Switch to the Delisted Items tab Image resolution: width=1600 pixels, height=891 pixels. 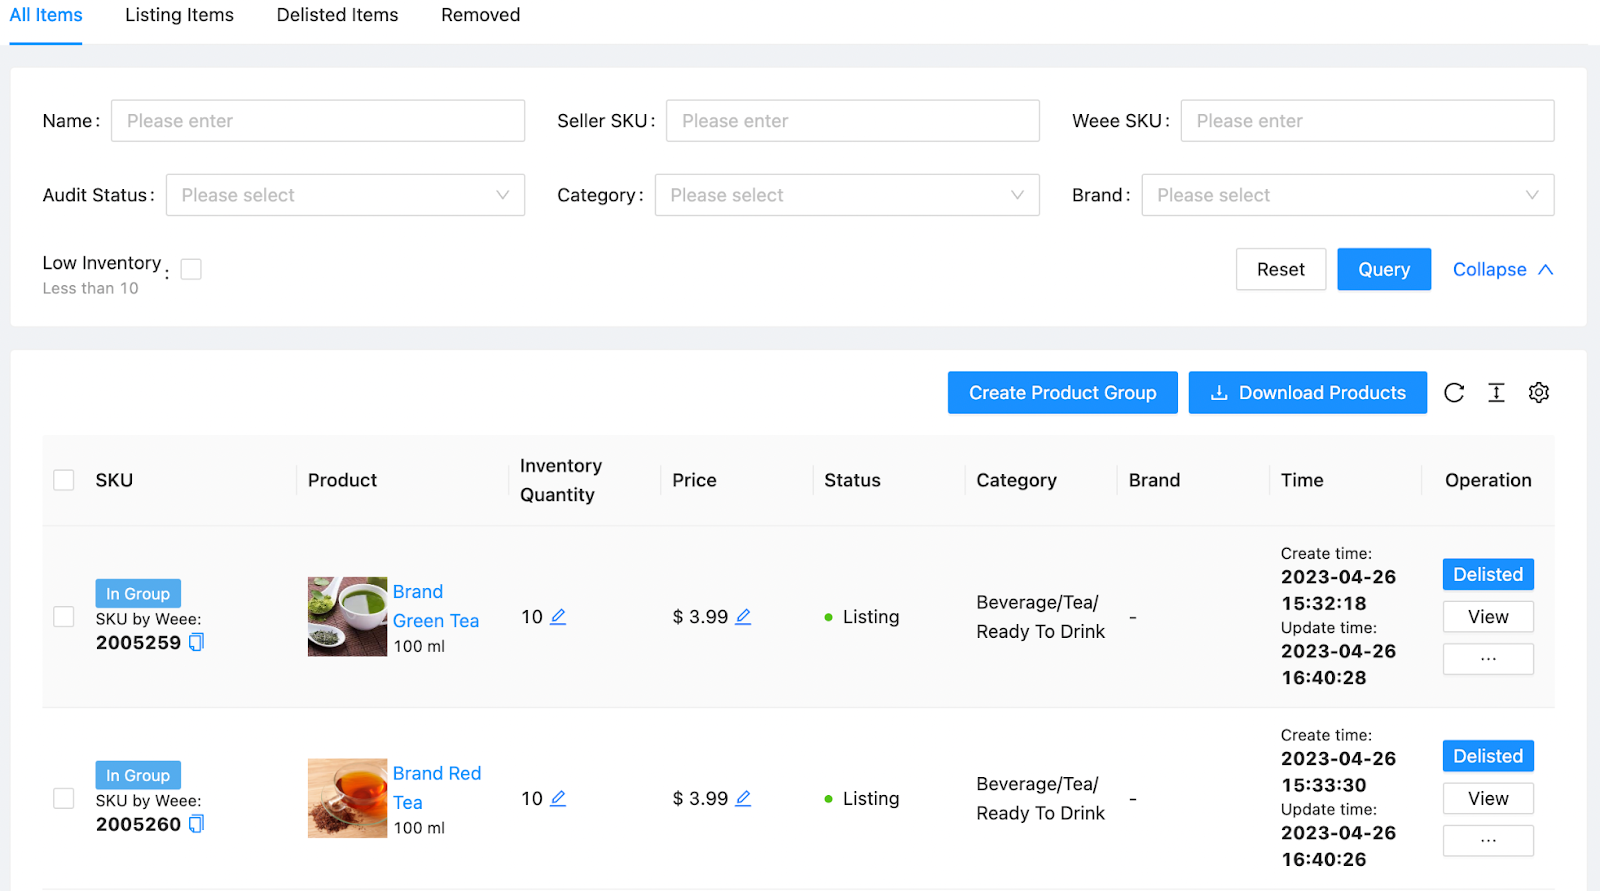click(337, 15)
